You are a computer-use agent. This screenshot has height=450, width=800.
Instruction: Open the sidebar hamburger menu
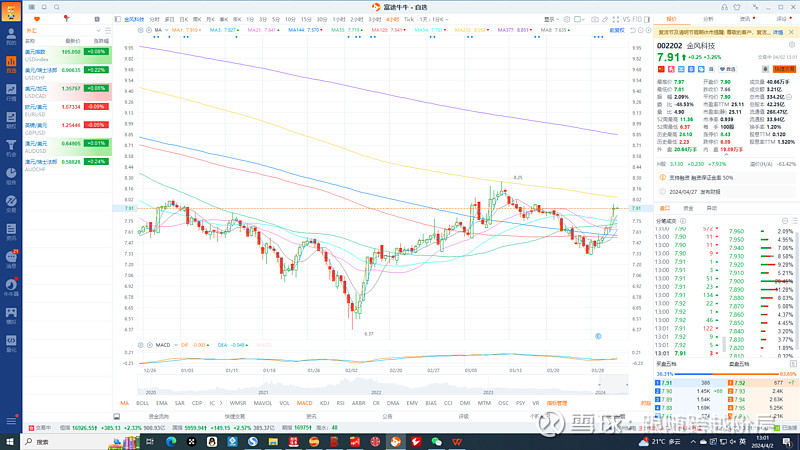coord(11,421)
